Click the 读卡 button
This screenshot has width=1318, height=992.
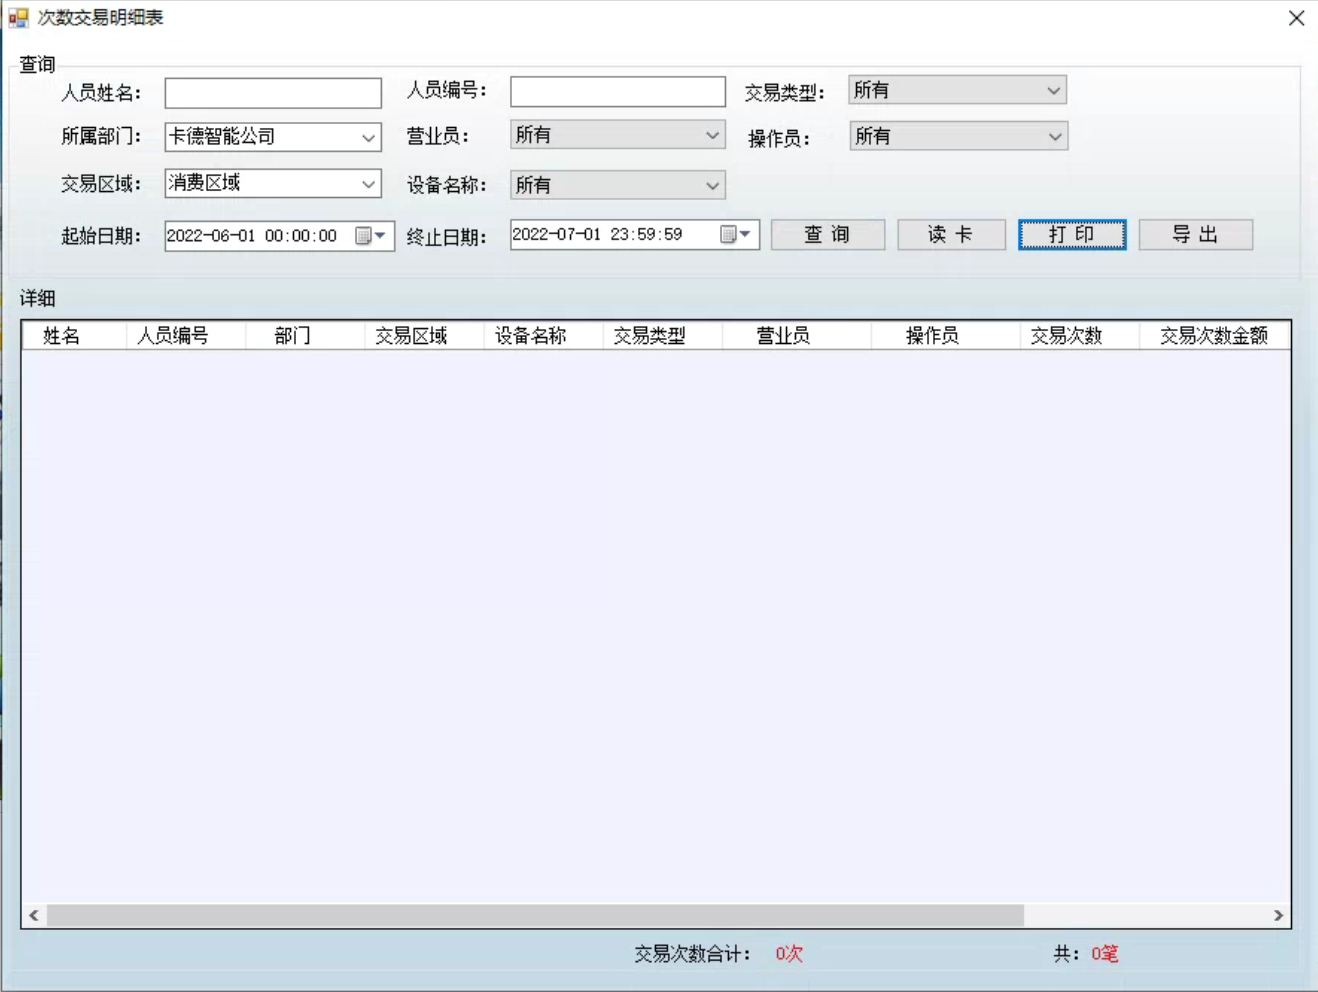(951, 234)
